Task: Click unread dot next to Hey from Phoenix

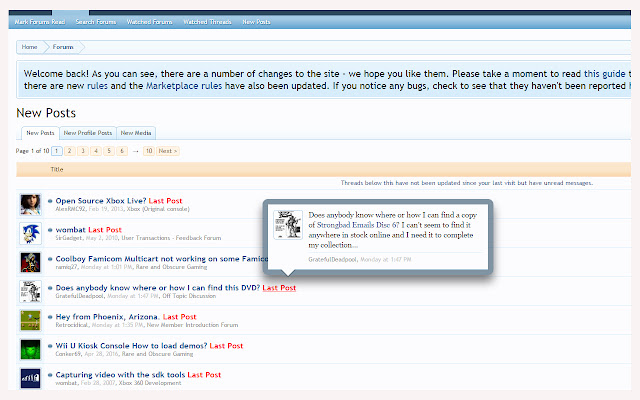Action: [50, 317]
